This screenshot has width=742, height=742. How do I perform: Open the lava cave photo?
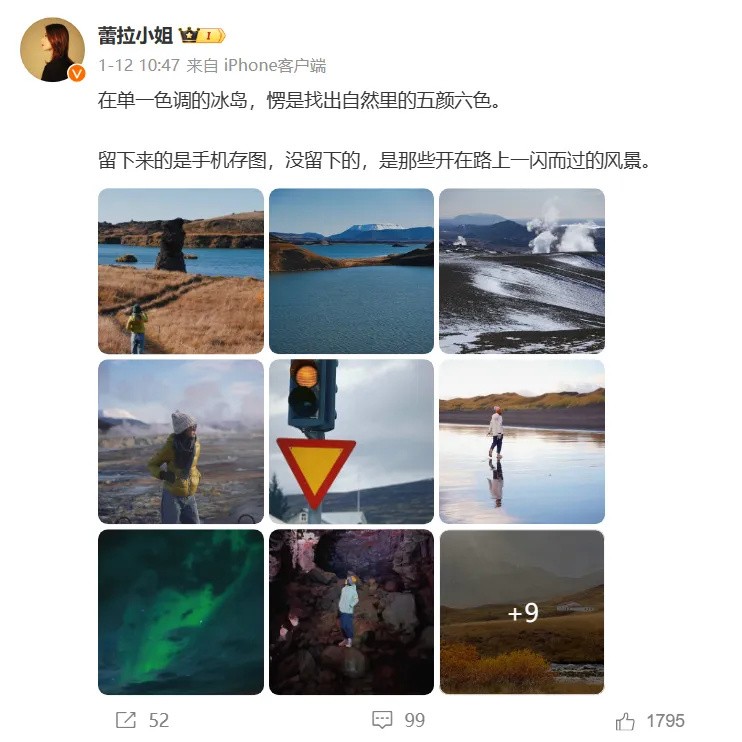pos(351,612)
